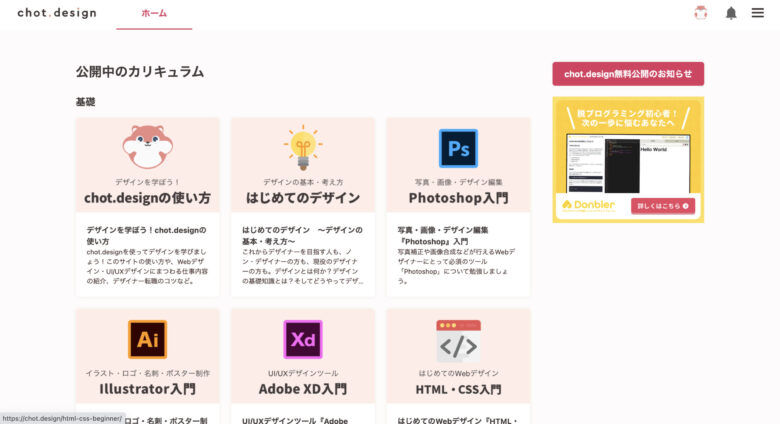The width and height of the screenshot is (780, 424).
Task: Click '写真・画像・デザイン編集' subtitle above Photoshop入門
Action: tap(458, 182)
